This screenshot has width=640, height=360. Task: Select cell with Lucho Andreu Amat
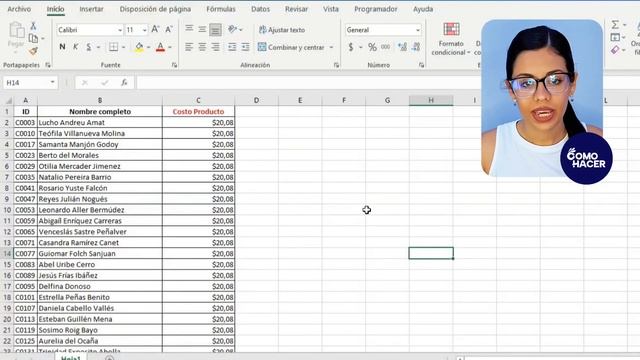point(100,122)
